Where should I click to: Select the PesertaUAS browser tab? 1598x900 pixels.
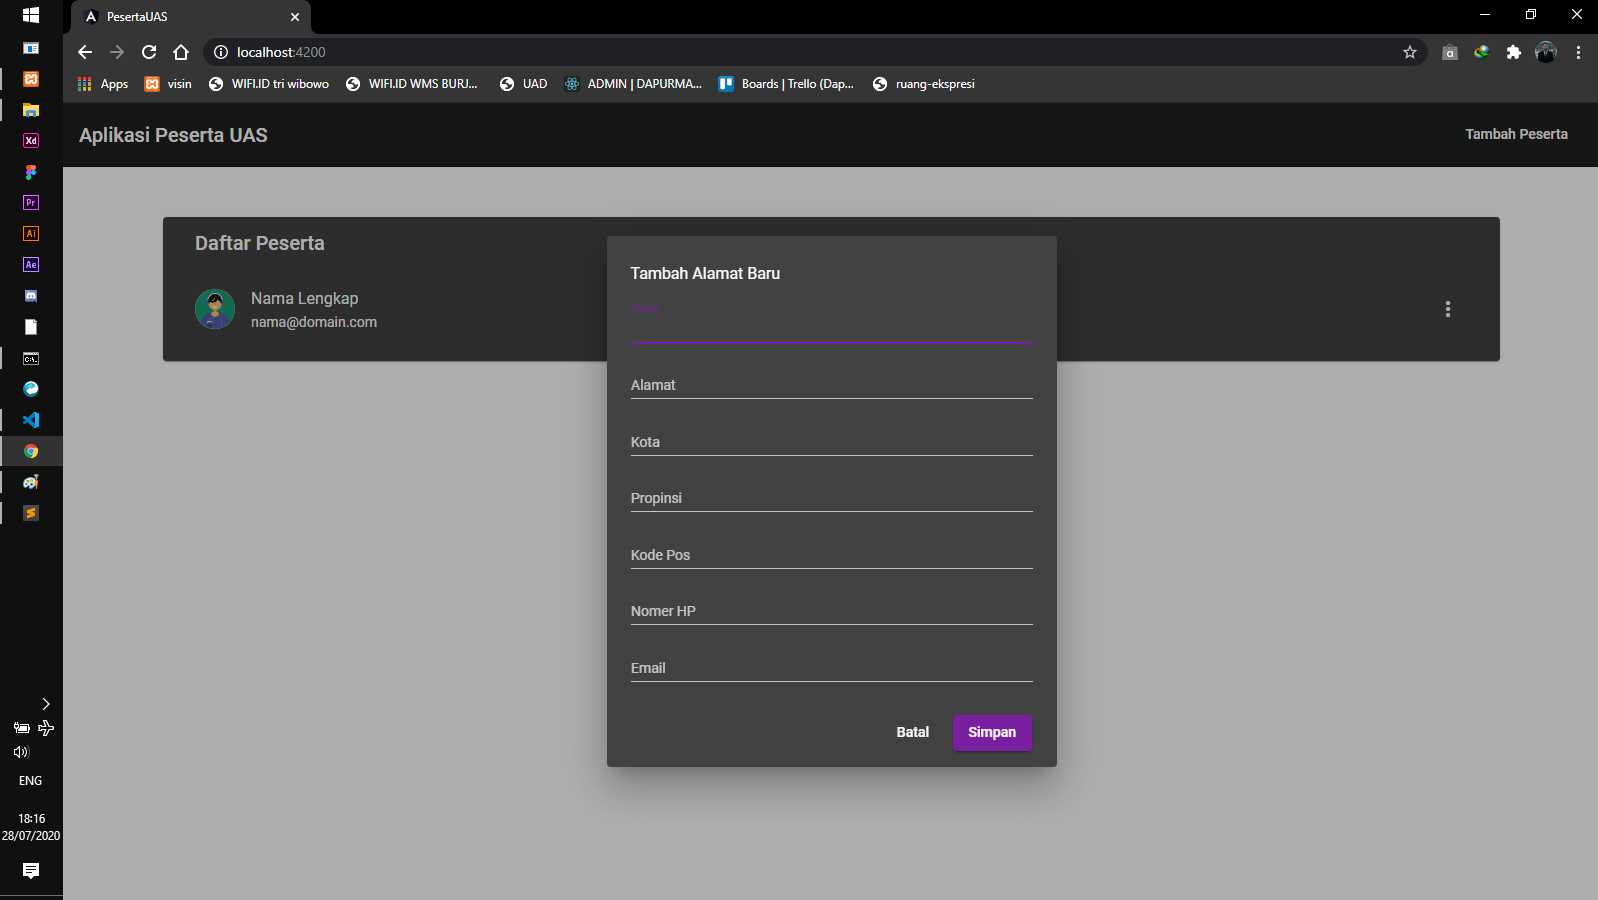pyautogui.click(x=190, y=17)
